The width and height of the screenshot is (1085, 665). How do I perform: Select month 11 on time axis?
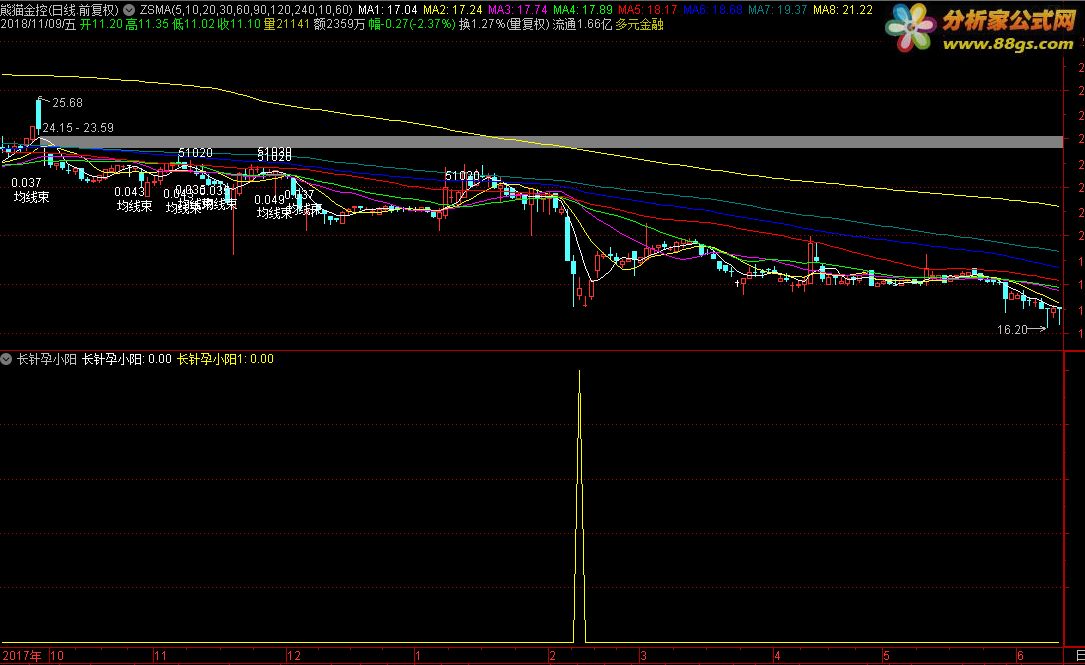coord(160,655)
